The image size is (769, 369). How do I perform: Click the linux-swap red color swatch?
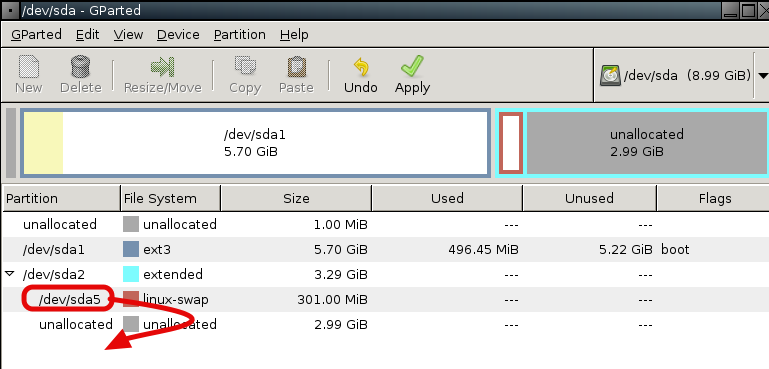click(131, 299)
